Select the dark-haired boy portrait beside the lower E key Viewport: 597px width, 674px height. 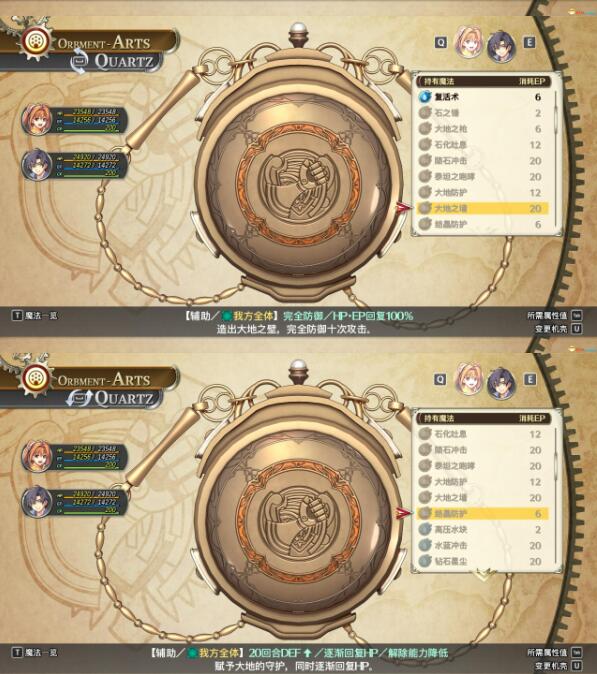[x=501, y=382]
